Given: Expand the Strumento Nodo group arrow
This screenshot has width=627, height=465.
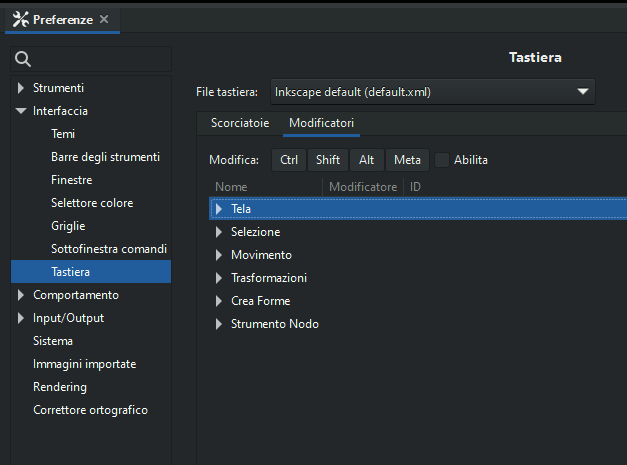Looking at the screenshot, I should [x=219, y=324].
